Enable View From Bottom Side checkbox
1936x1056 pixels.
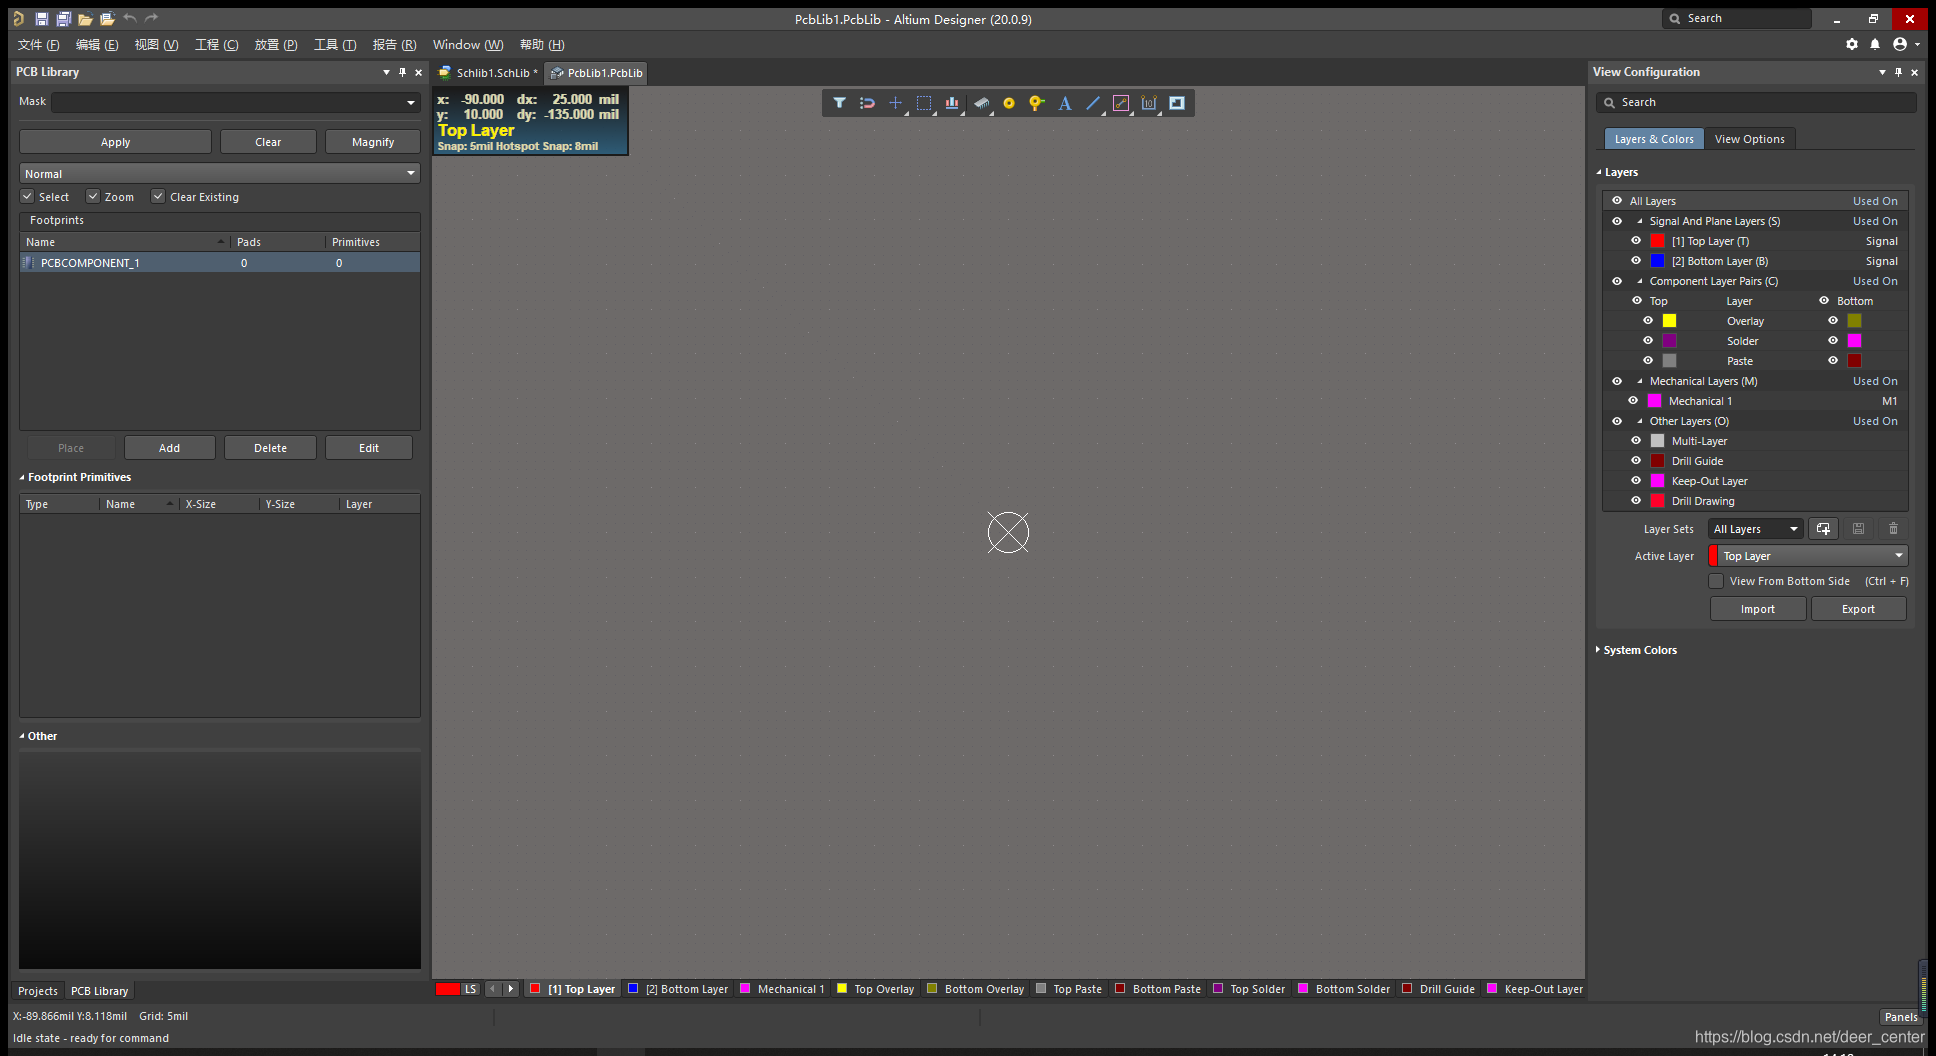point(1716,581)
